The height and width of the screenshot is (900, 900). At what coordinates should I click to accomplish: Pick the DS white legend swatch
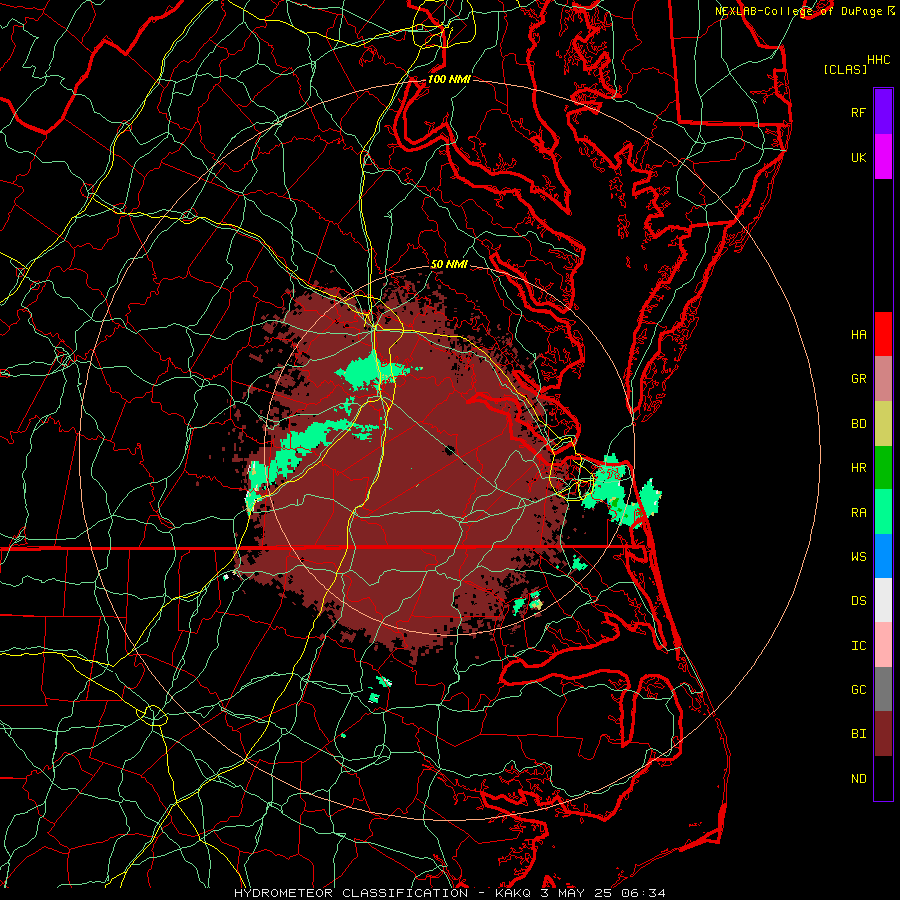pyautogui.click(x=883, y=600)
